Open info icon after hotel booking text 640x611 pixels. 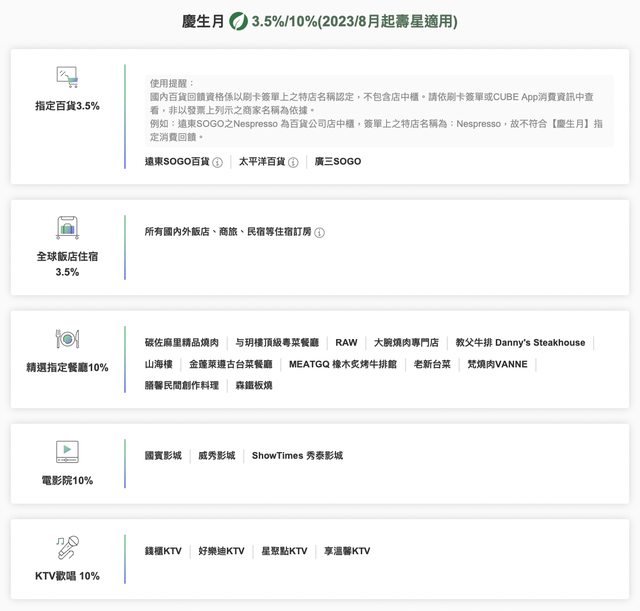(319, 233)
